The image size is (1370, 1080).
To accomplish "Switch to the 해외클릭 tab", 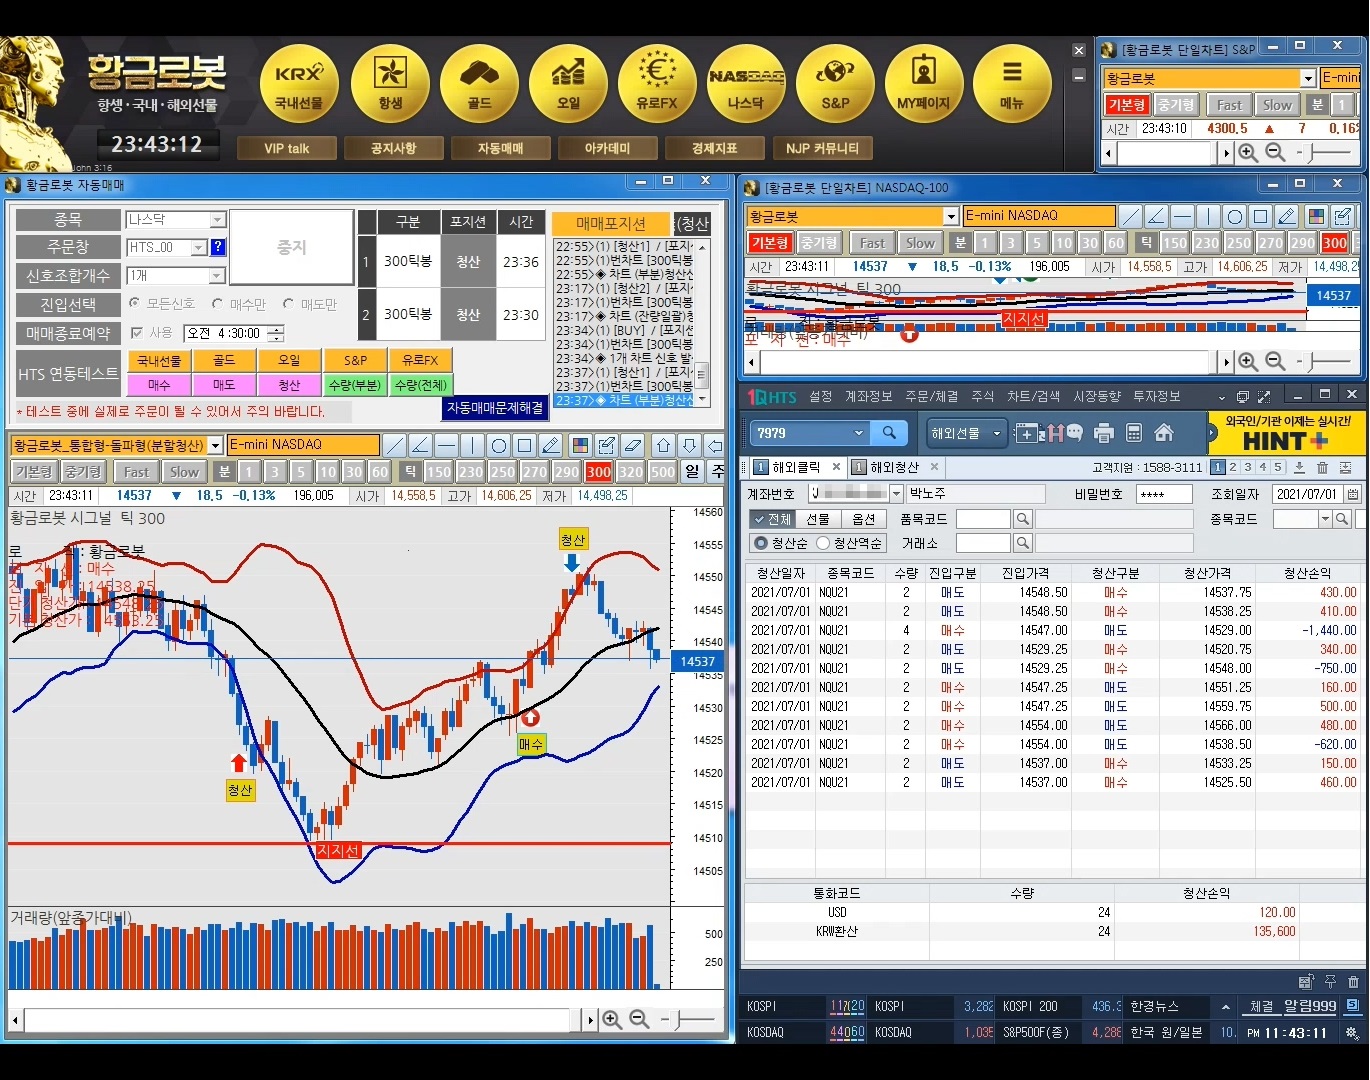I will [795, 467].
